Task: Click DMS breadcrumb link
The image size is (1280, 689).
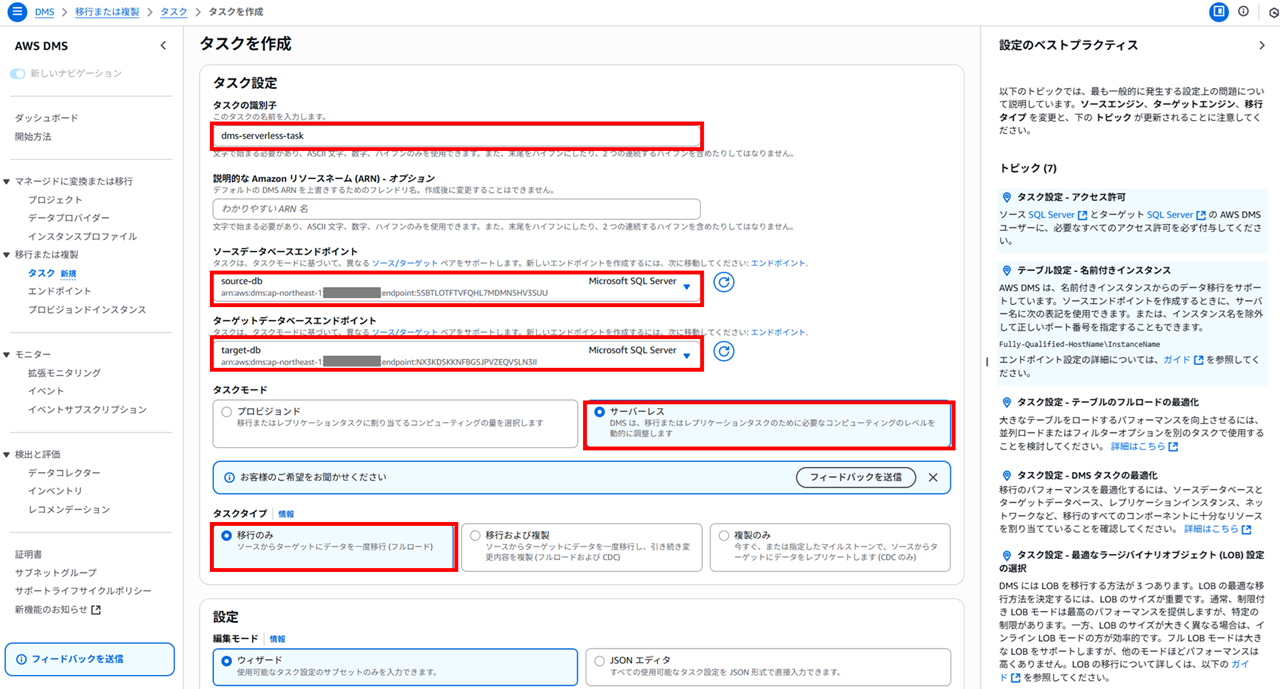Action: coord(44,12)
